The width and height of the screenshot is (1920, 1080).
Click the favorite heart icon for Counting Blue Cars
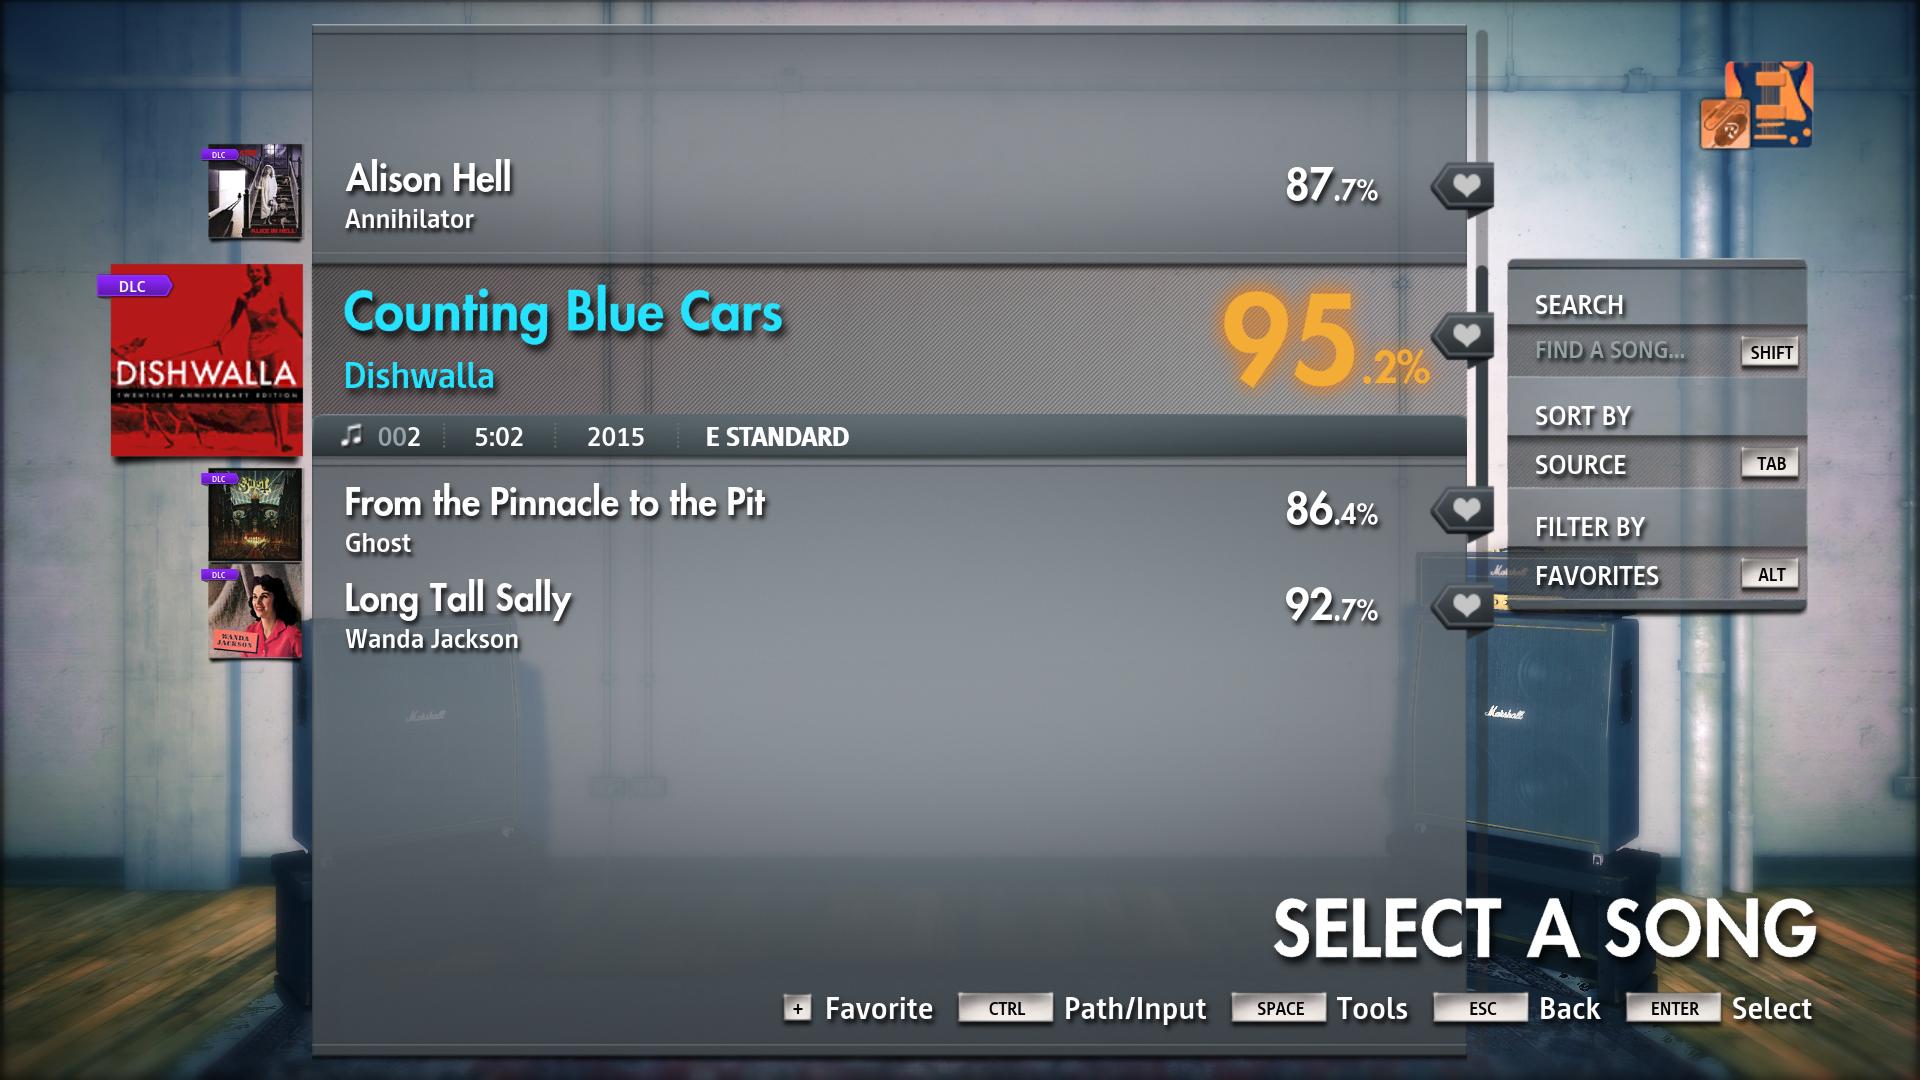(1468, 332)
